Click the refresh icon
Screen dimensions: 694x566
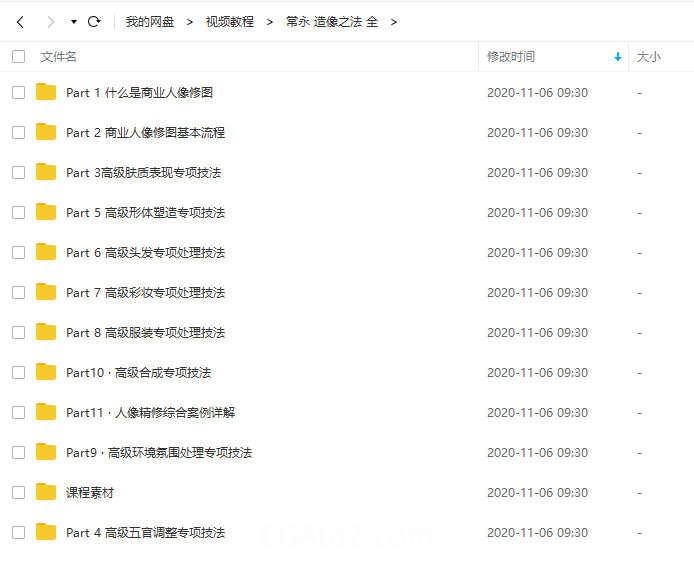point(94,21)
